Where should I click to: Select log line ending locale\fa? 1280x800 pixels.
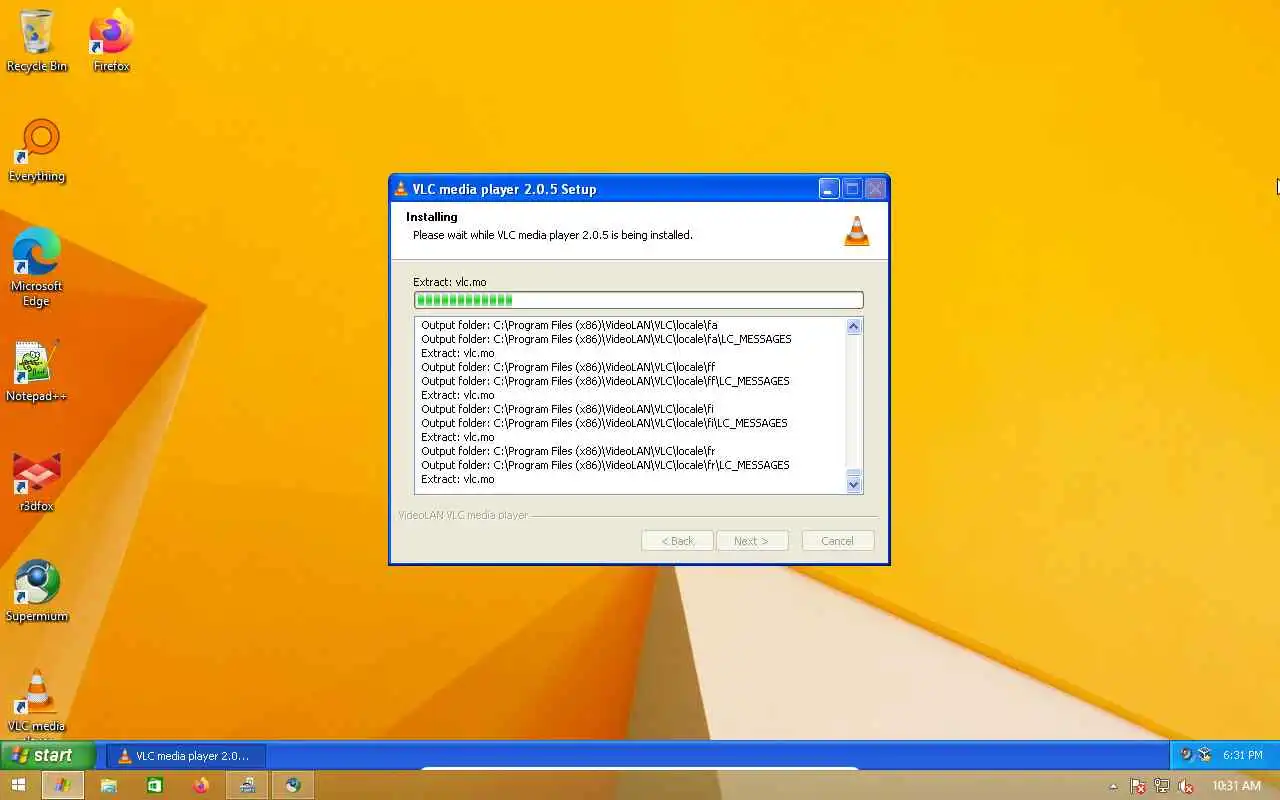click(x=569, y=325)
